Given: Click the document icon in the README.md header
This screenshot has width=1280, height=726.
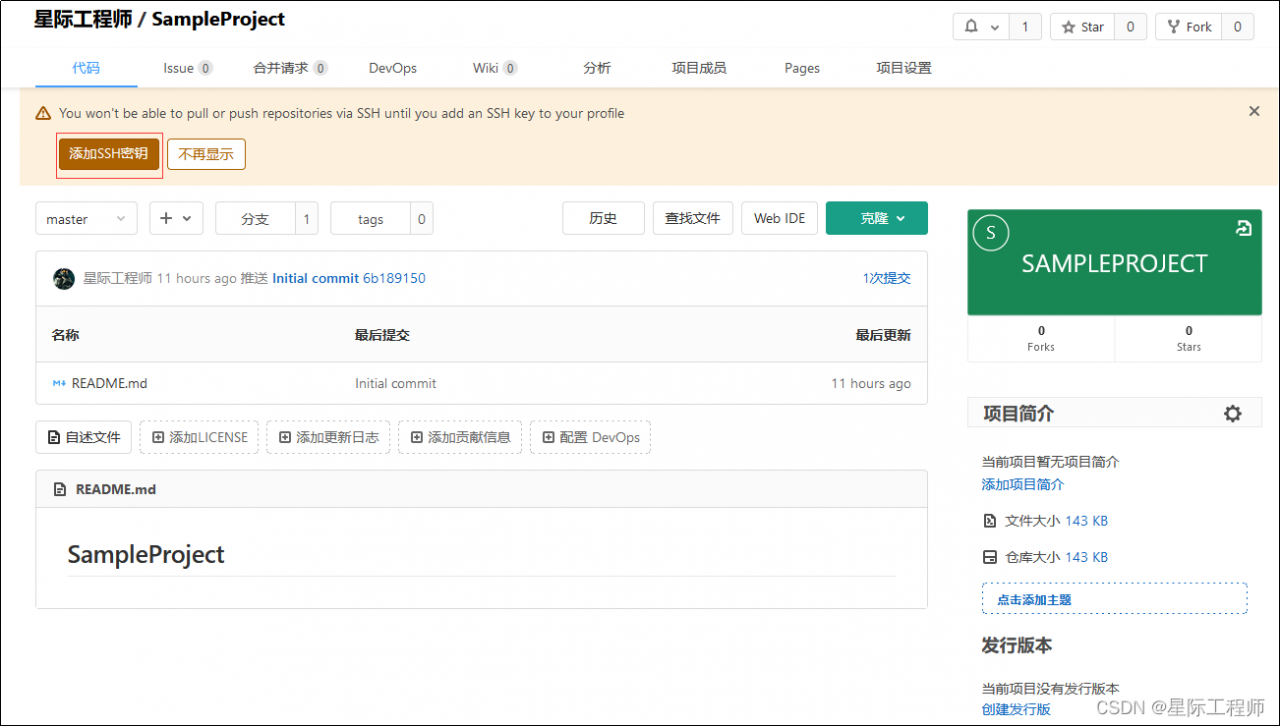Looking at the screenshot, I should click(x=60, y=490).
